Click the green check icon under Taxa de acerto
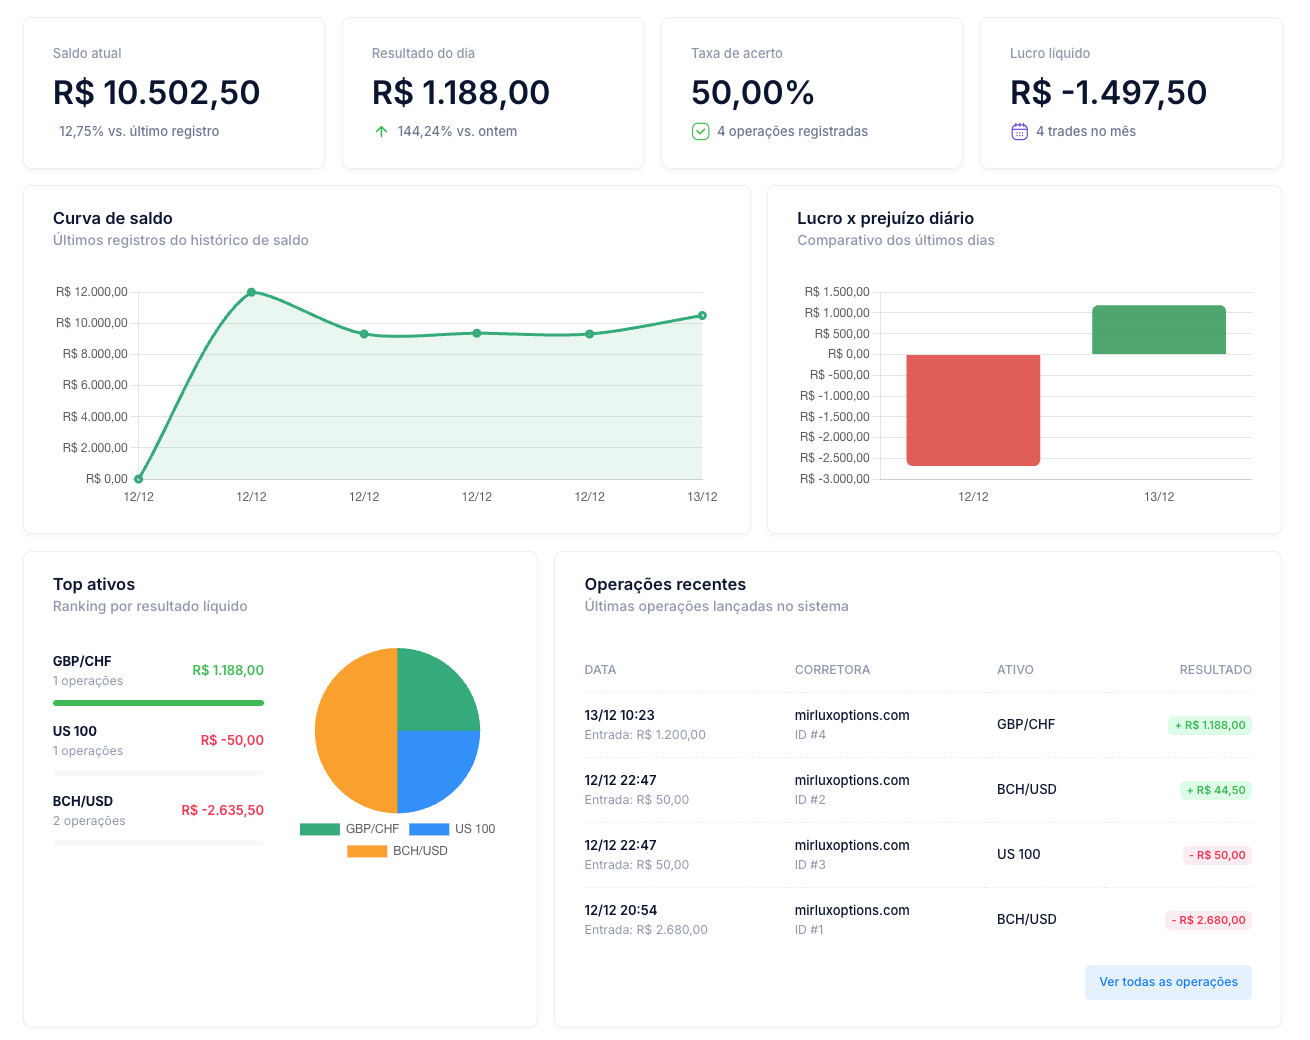Viewport: 1310px width, 1040px height. pos(700,131)
